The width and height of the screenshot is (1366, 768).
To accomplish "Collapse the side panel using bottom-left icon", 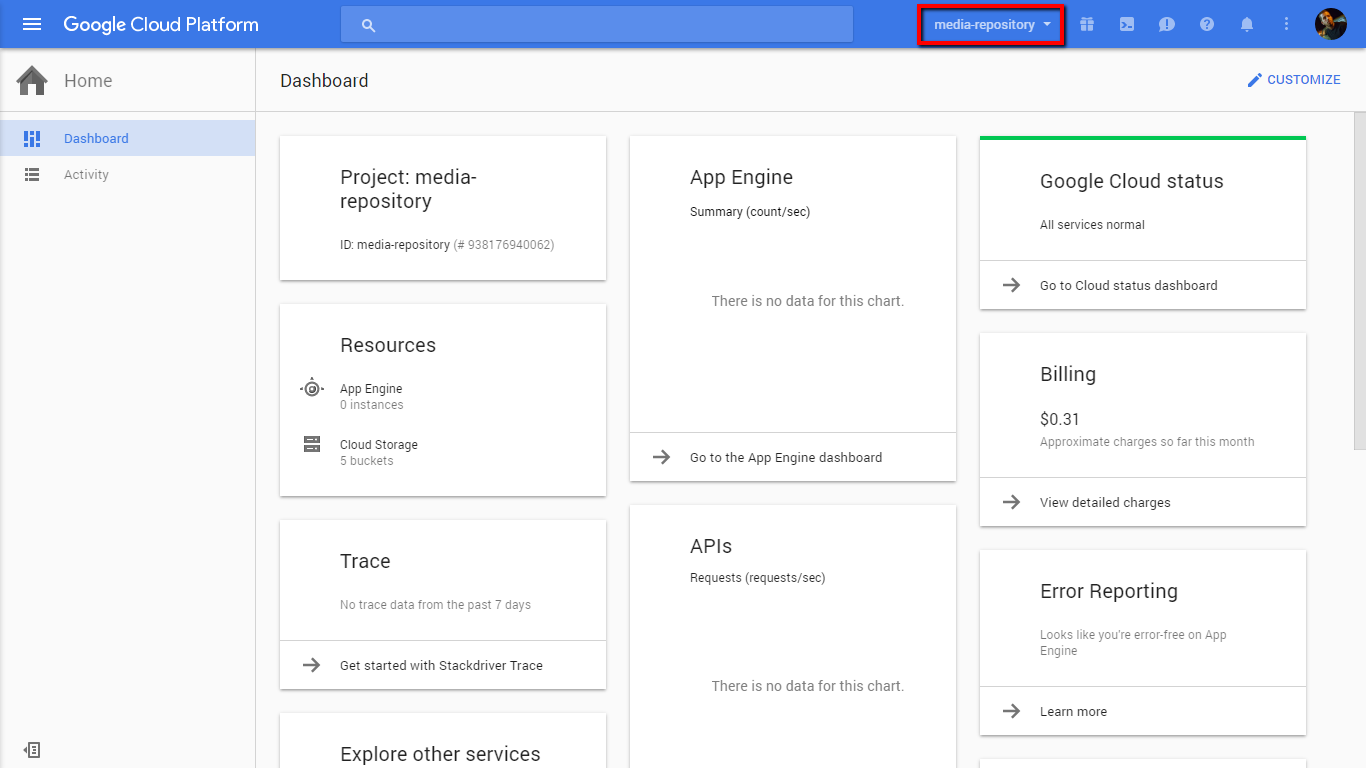I will pos(32,750).
